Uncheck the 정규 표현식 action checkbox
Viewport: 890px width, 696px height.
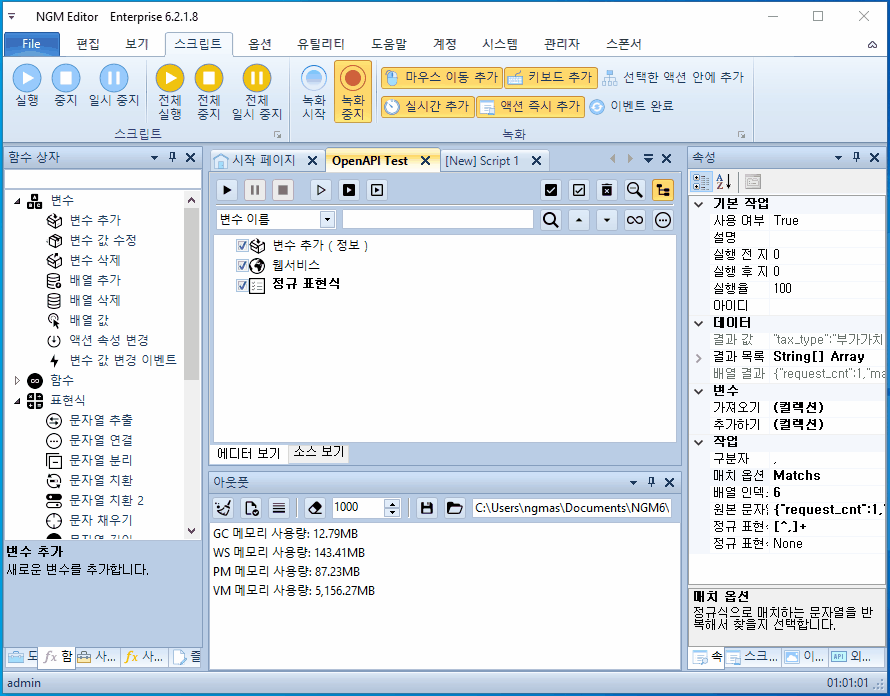(242, 285)
